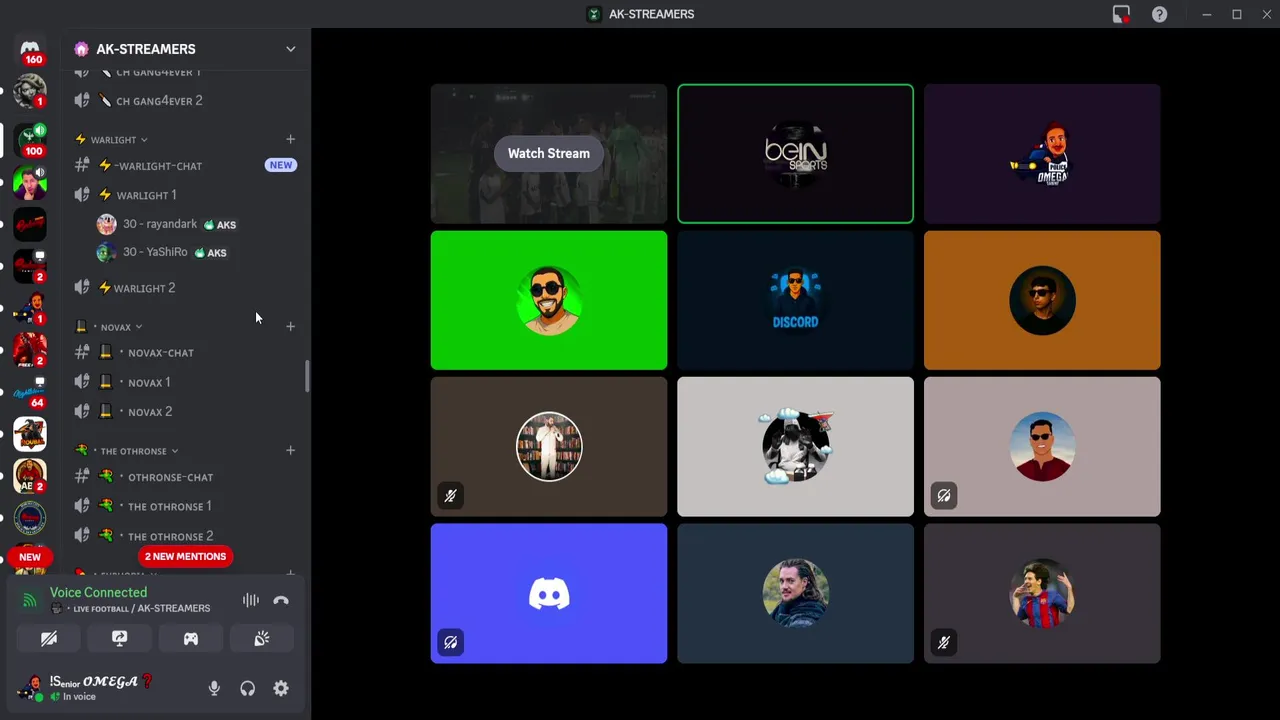Open the active server with badge 100
This screenshot has width=1280, height=720.
point(30,140)
